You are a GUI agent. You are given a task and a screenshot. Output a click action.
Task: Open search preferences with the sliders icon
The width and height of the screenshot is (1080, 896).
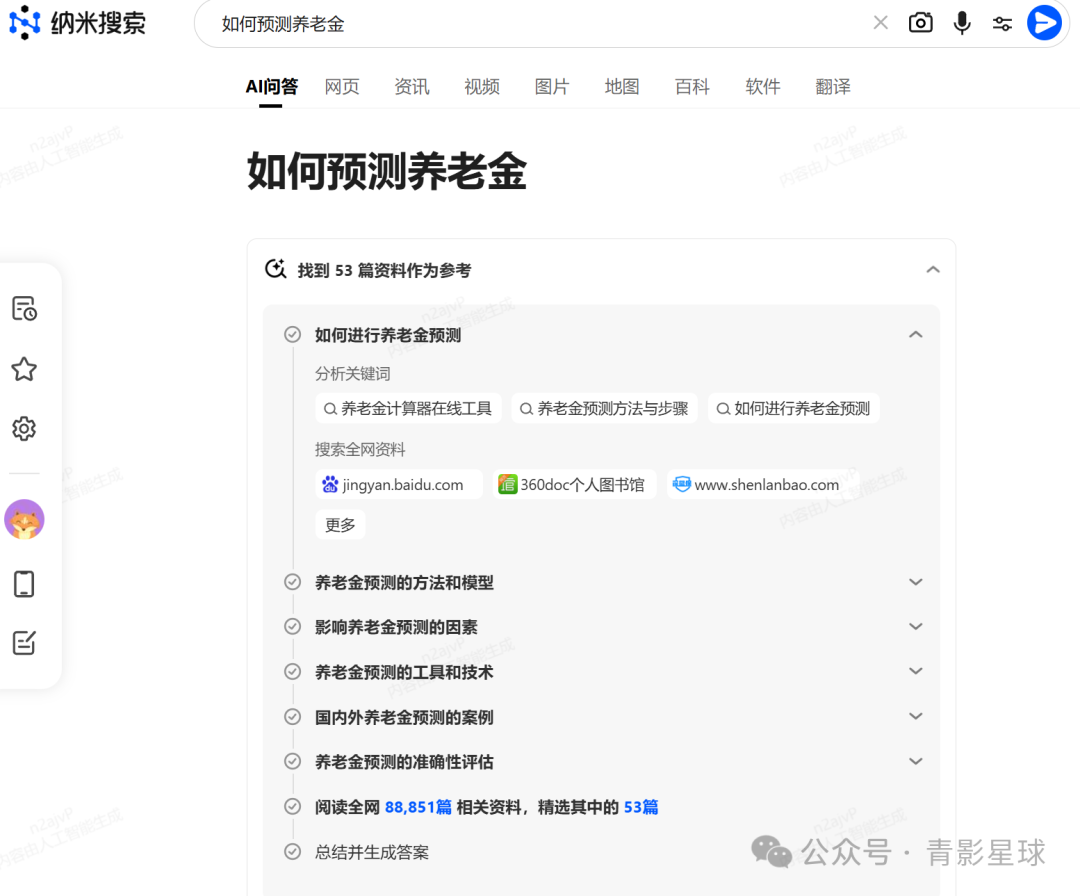tap(1002, 22)
